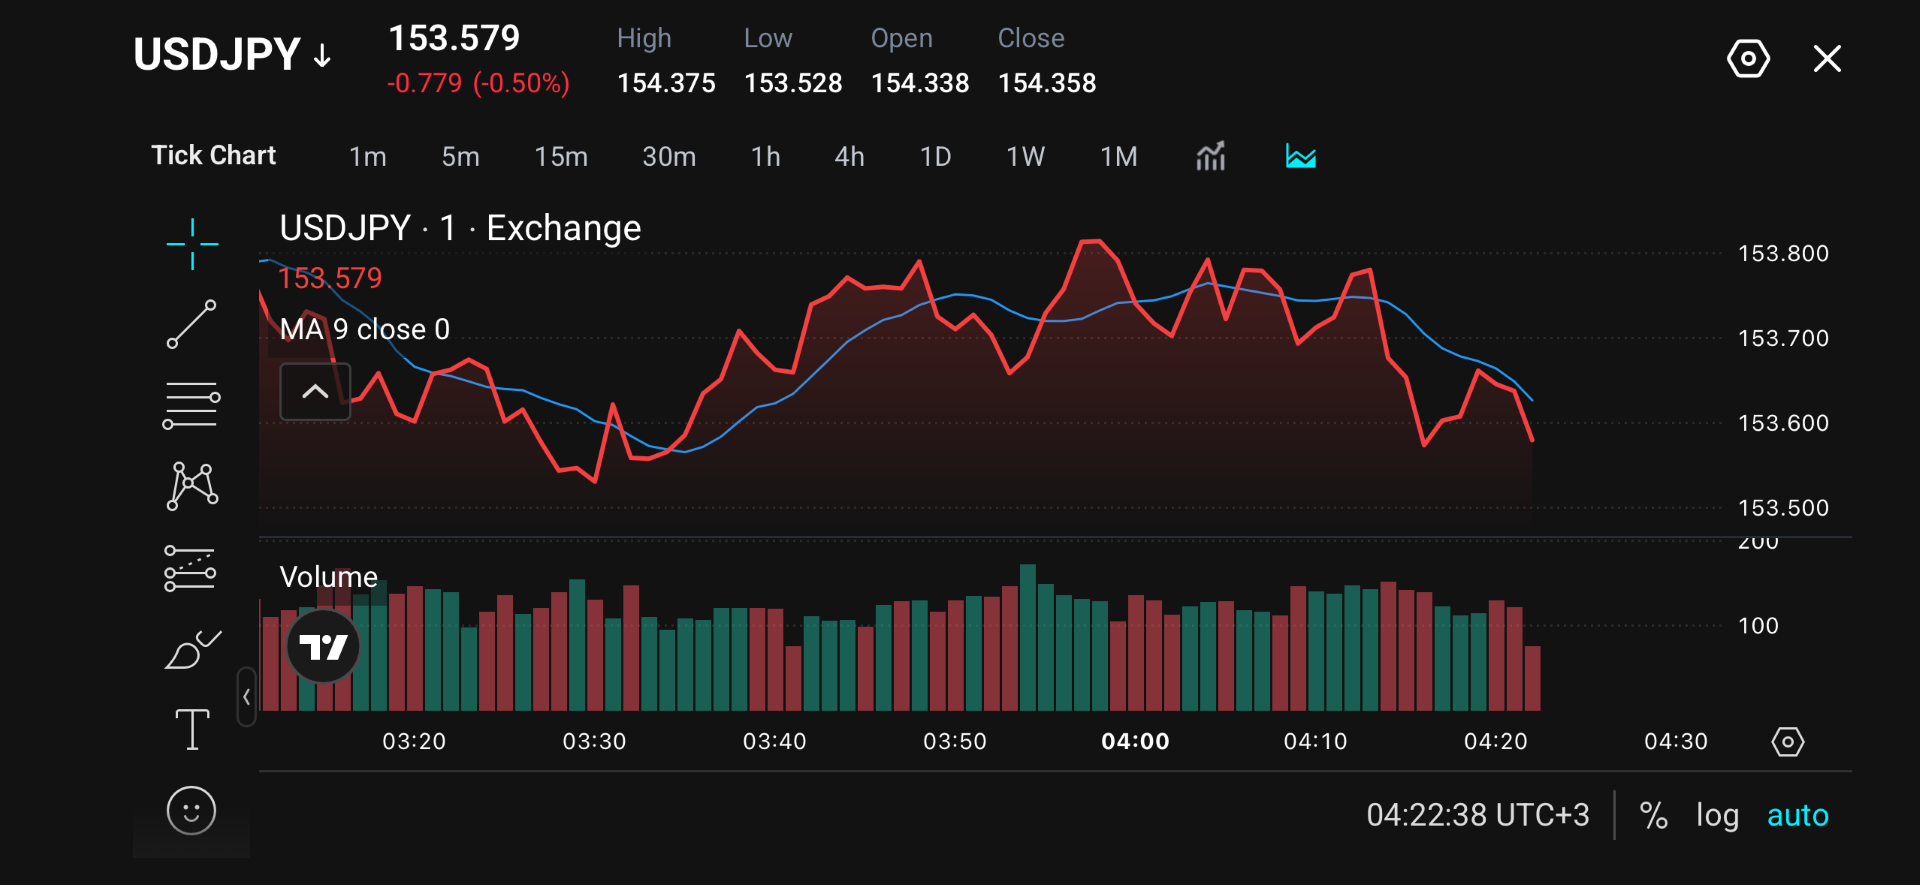Select the brush drawing tool
1920x885 pixels.
(193, 649)
